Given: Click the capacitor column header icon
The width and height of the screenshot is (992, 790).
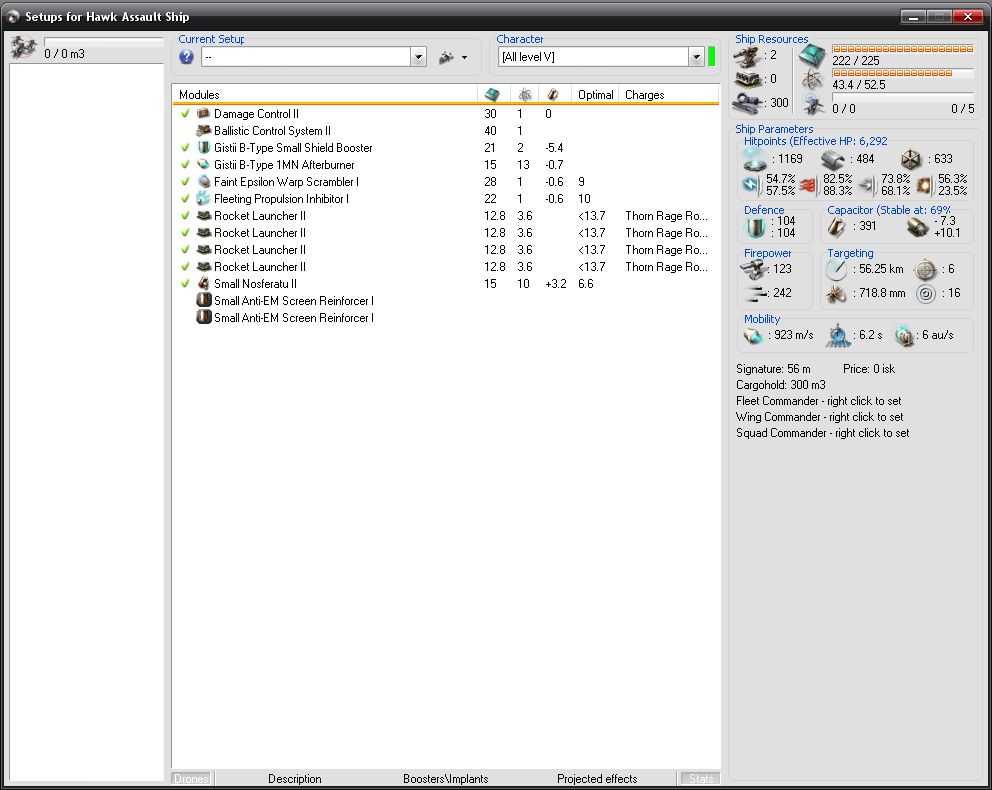Looking at the screenshot, I should click(553, 95).
